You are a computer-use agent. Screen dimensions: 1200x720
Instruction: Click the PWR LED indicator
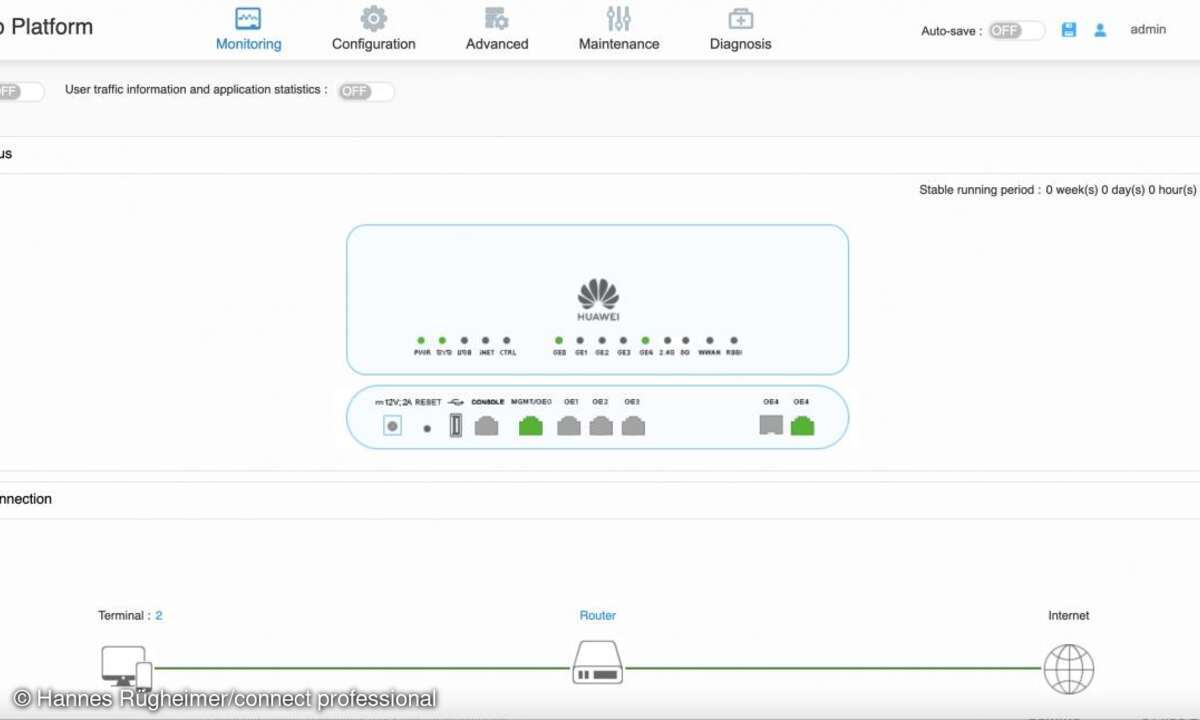[x=421, y=341]
